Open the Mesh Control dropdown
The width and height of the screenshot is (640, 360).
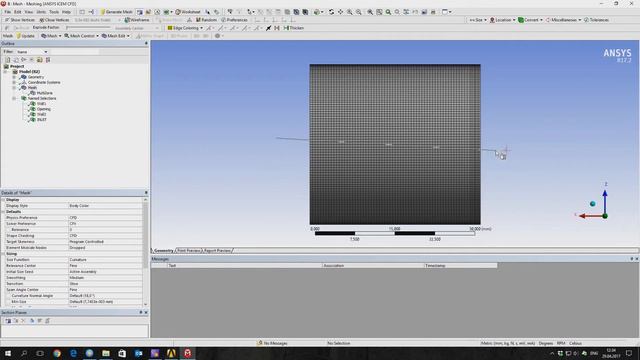pyautogui.click(x=82, y=36)
